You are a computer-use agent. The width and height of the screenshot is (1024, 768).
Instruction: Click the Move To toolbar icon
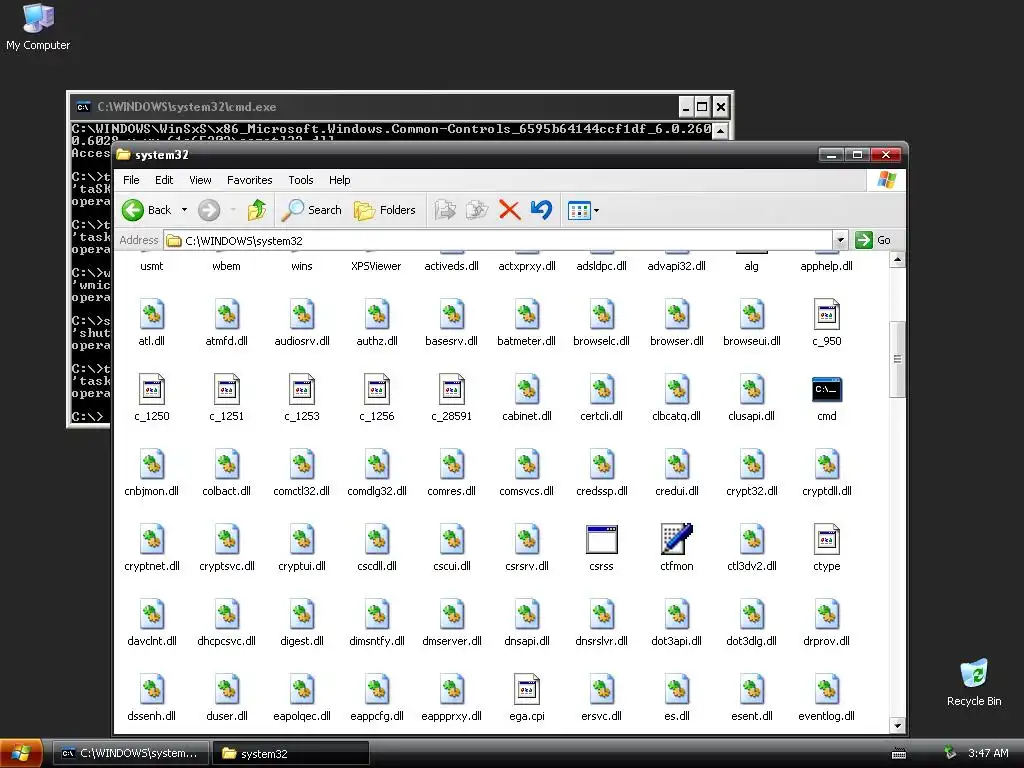coord(445,210)
